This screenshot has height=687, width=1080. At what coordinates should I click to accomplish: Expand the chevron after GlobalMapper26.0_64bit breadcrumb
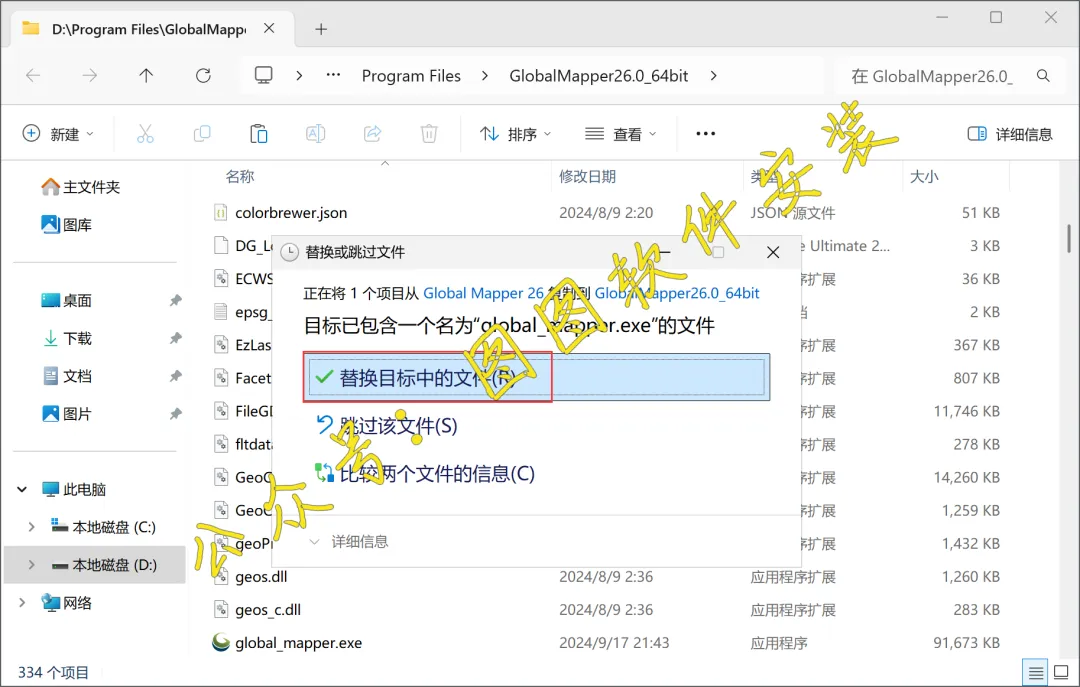point(714,76)
